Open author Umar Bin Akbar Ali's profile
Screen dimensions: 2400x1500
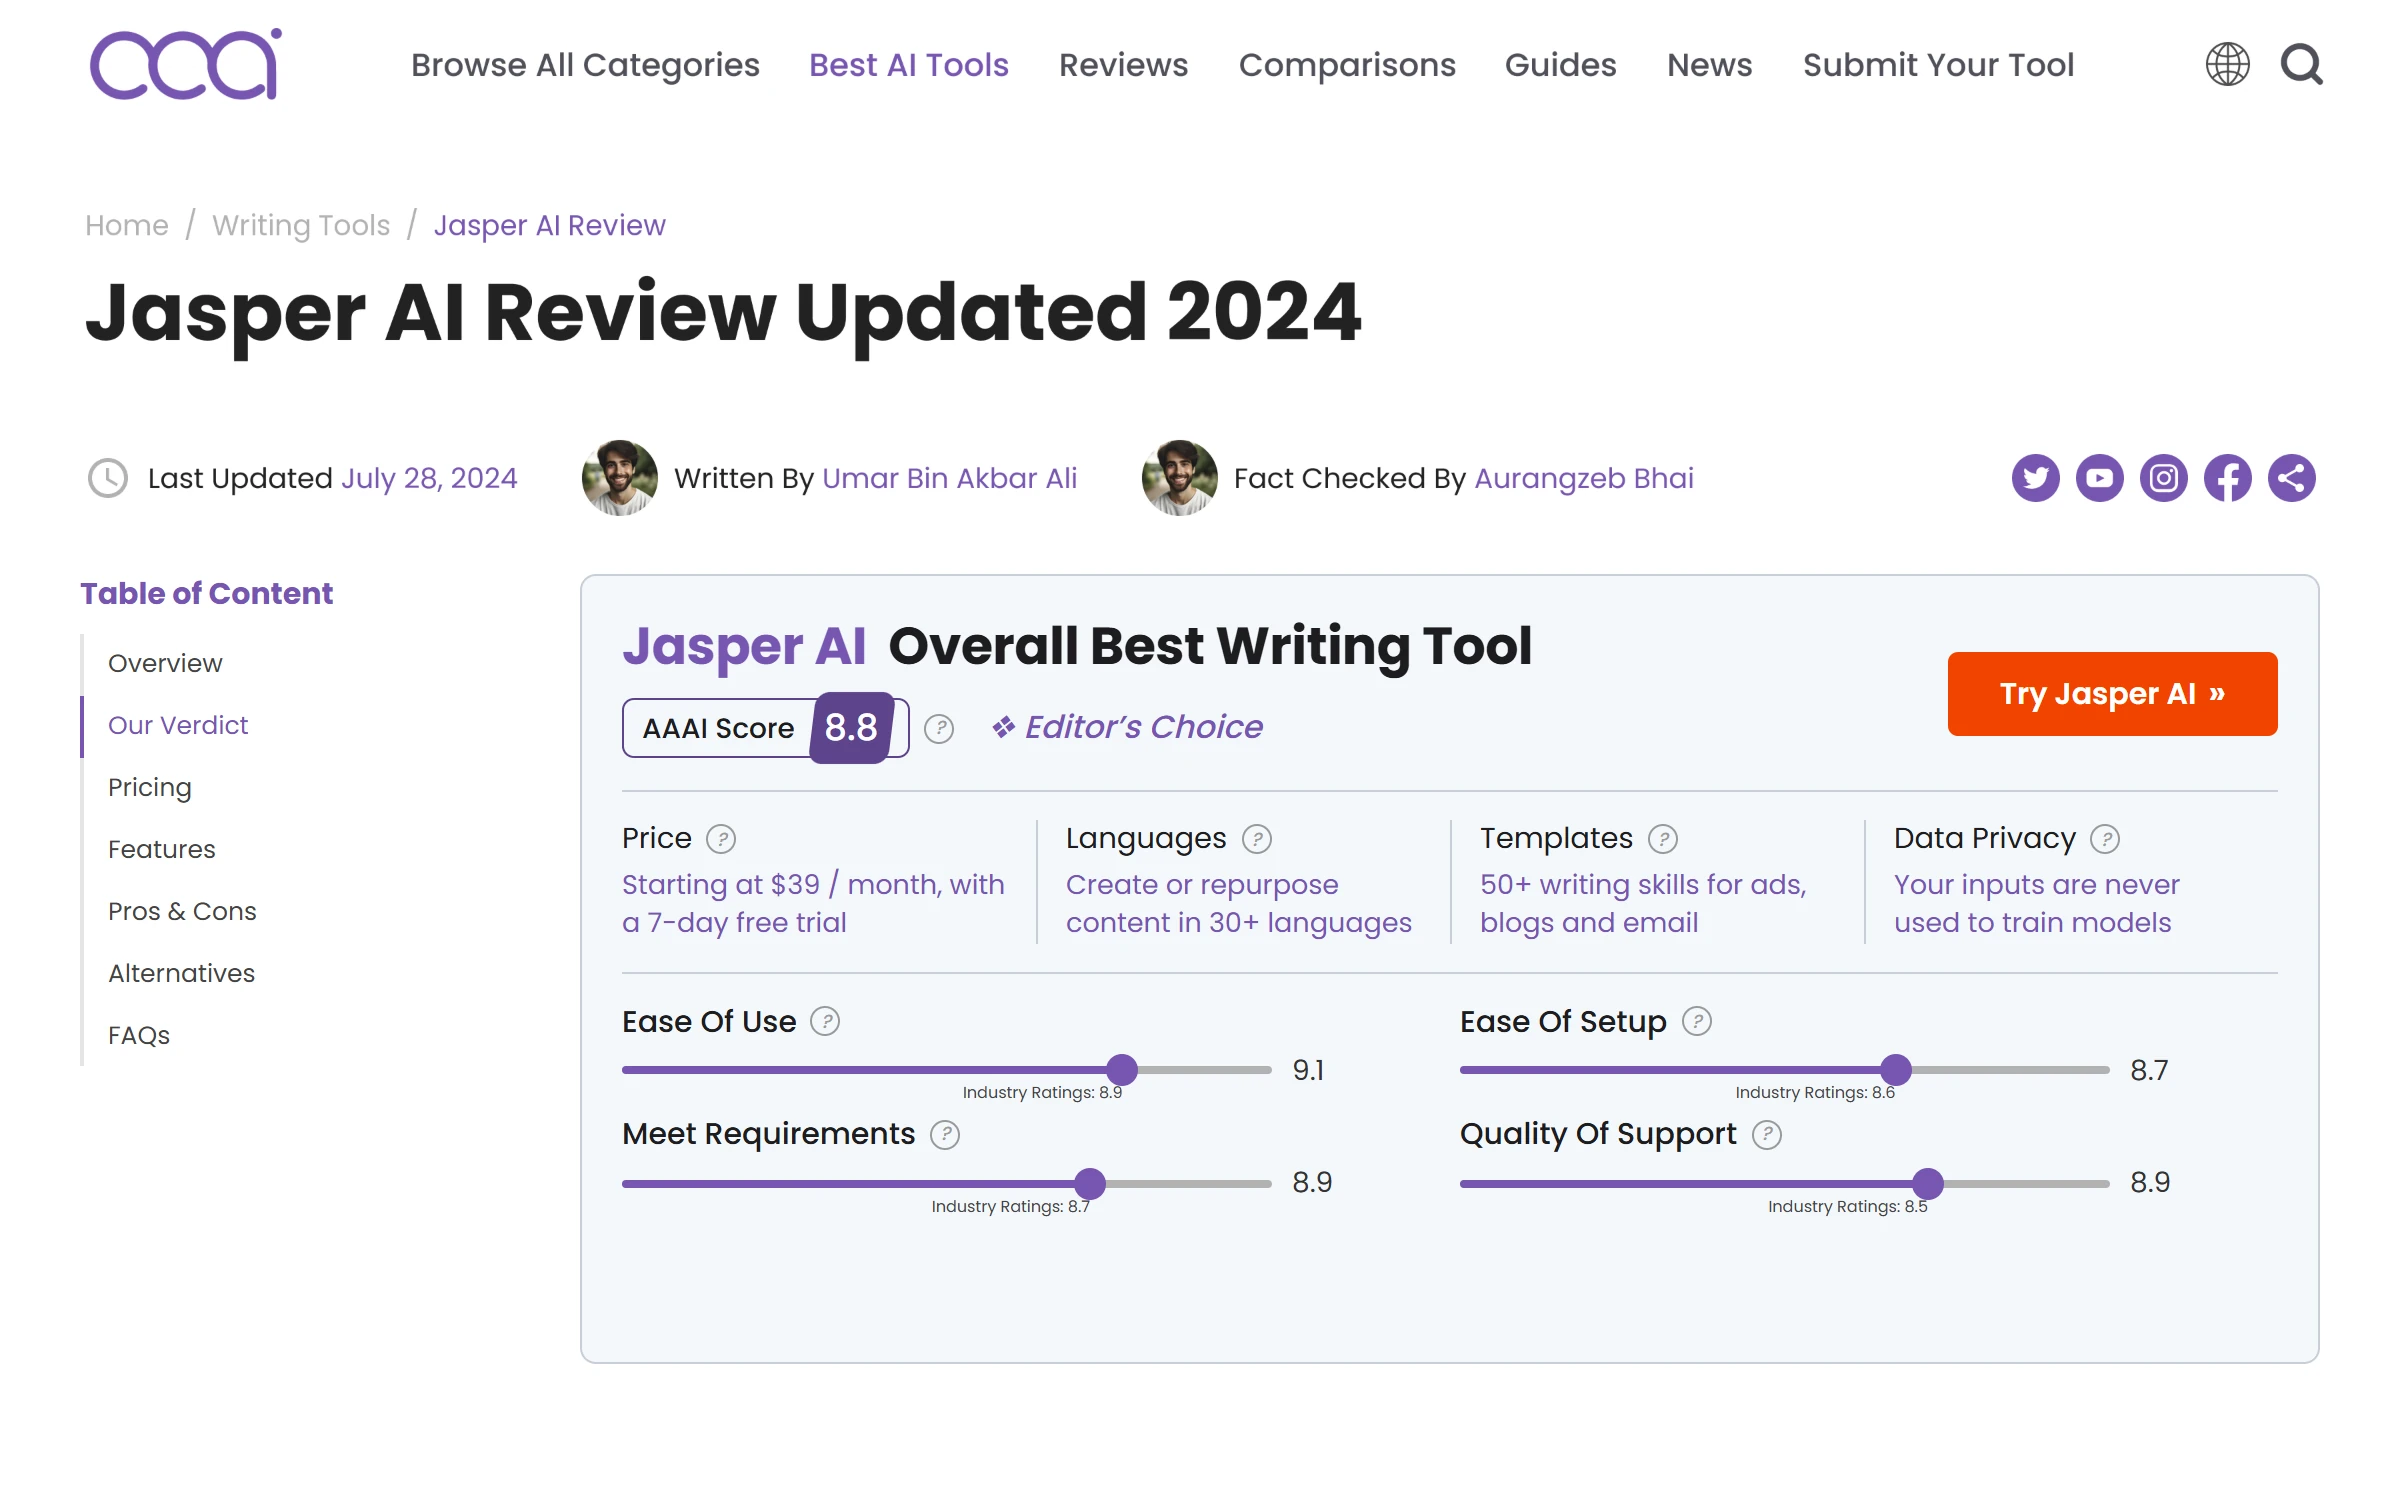click(x=949, y=478)
